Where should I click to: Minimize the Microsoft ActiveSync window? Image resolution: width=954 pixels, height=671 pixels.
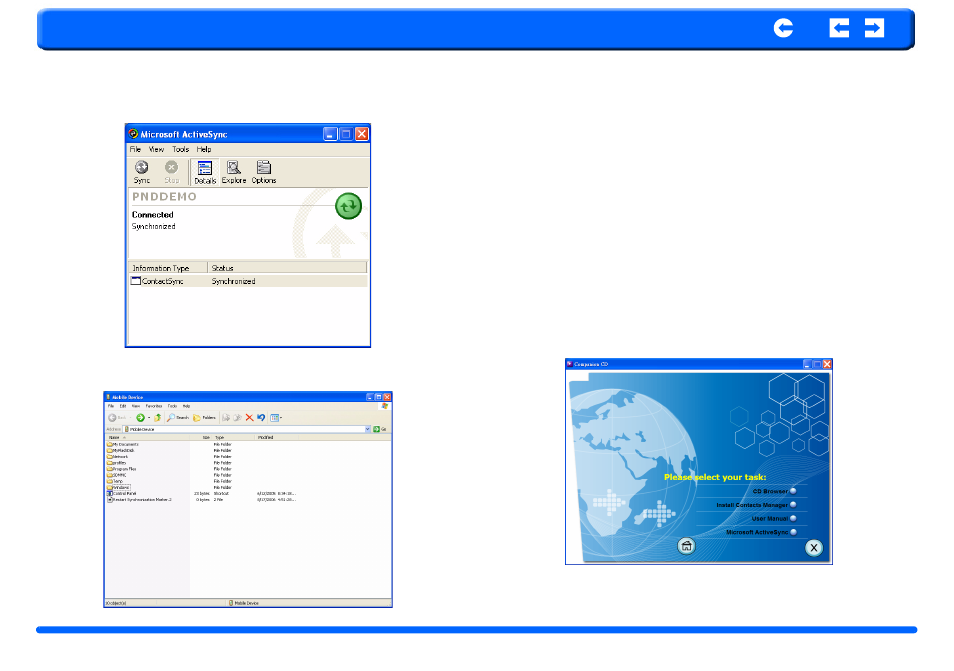pyautogui.click(x=330, y=134)
